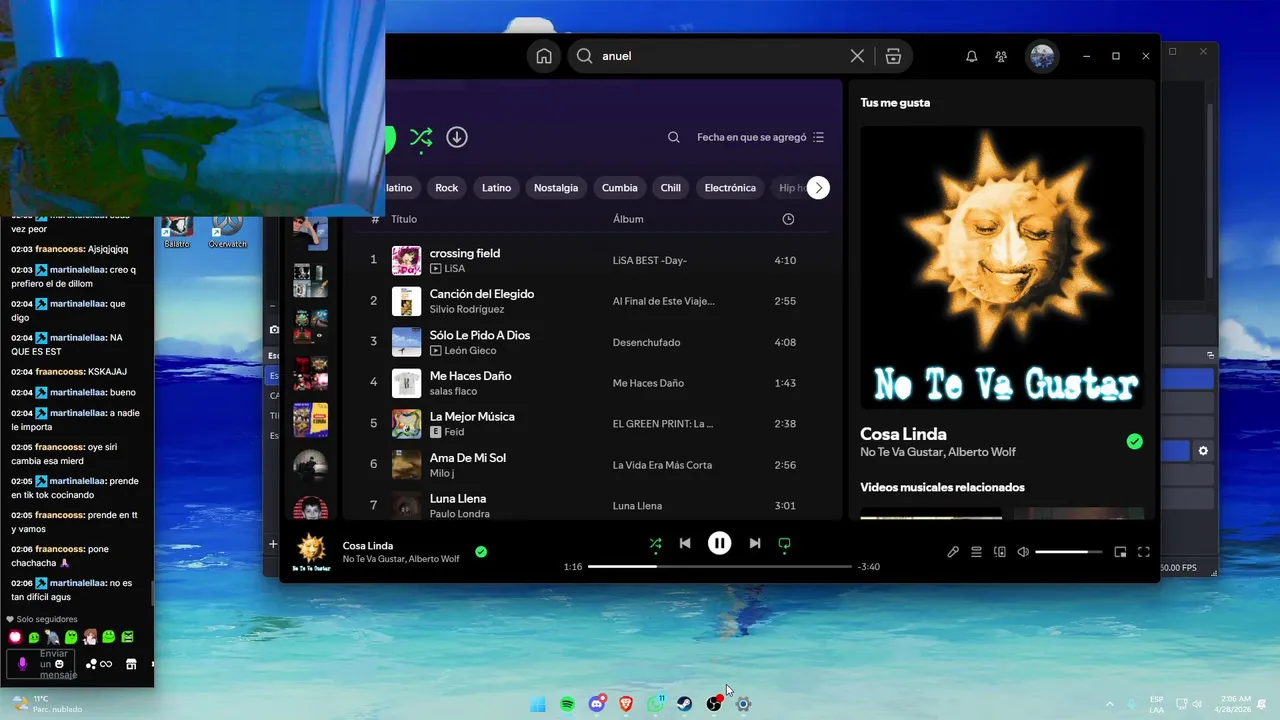1280x720 pixels.
Task: Toggle shuffle in the player controls
Action: 655,544
